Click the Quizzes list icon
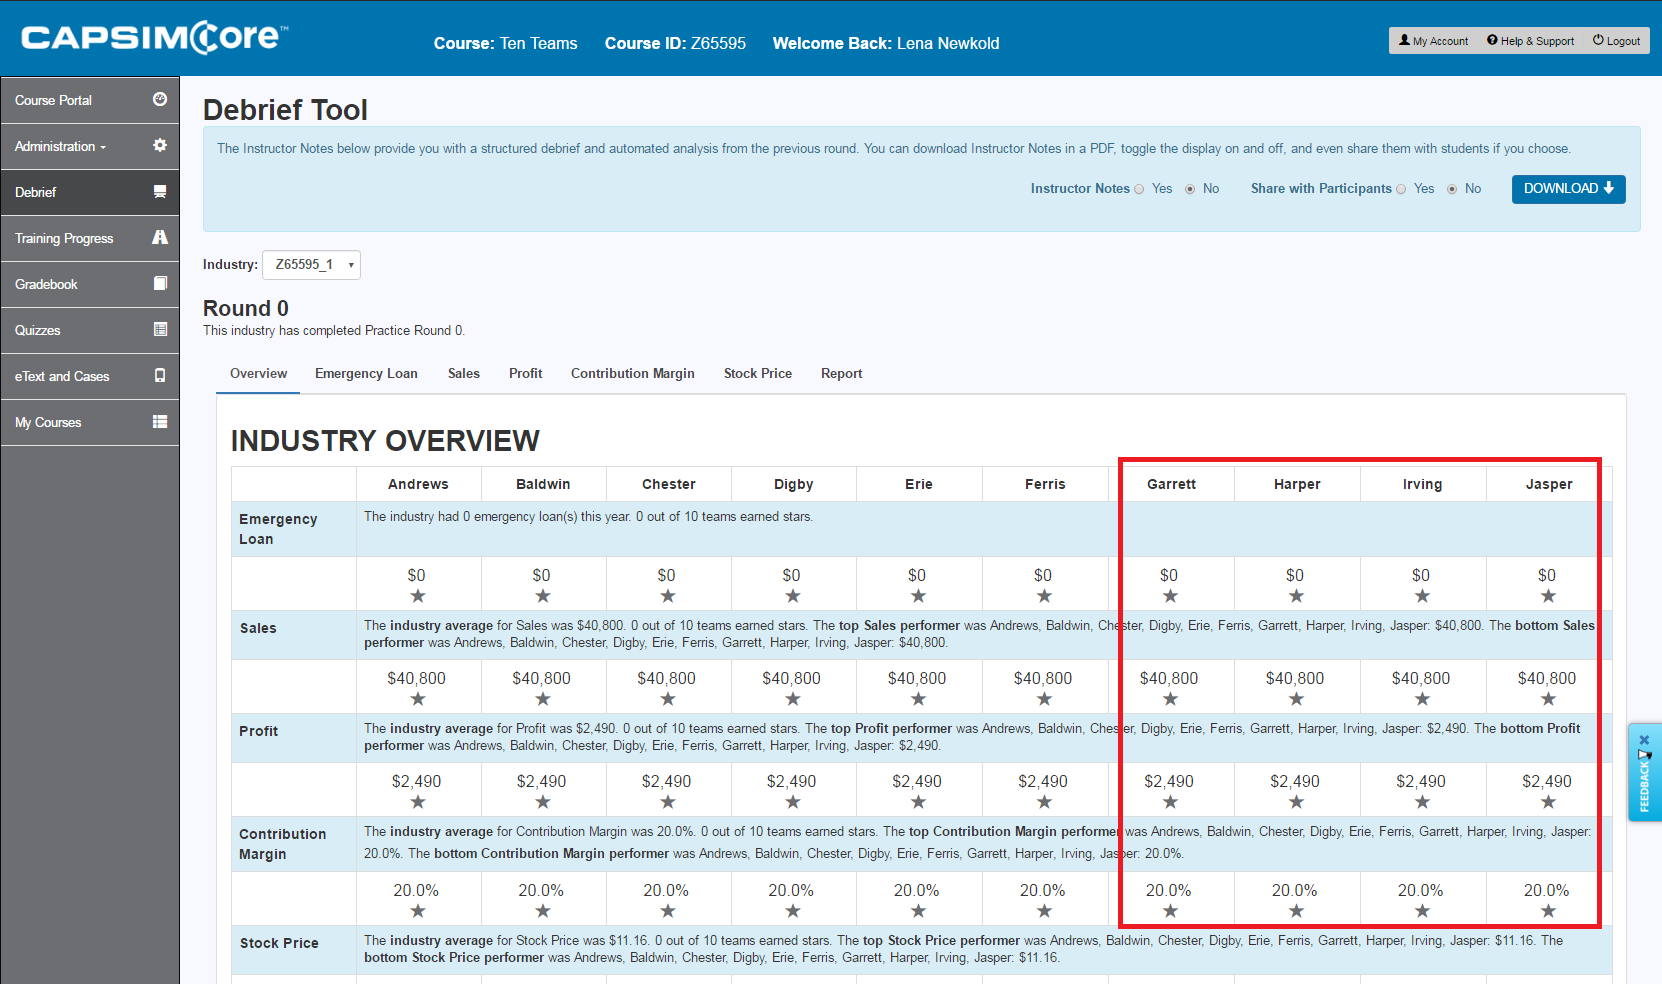Image resolution: width=1662 pixels, height=984 pixels. click(160, 329)
